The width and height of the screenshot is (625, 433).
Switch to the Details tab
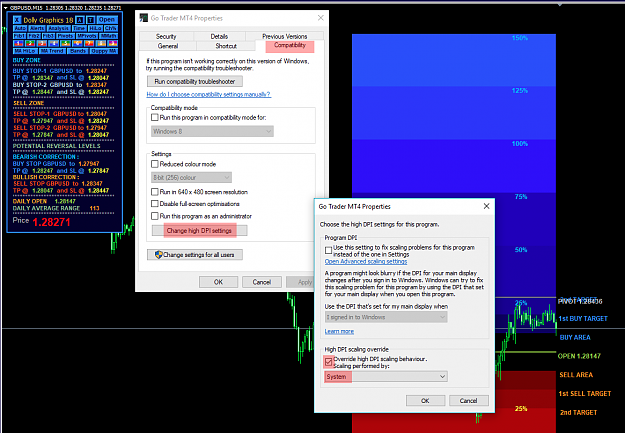point(219,36)
